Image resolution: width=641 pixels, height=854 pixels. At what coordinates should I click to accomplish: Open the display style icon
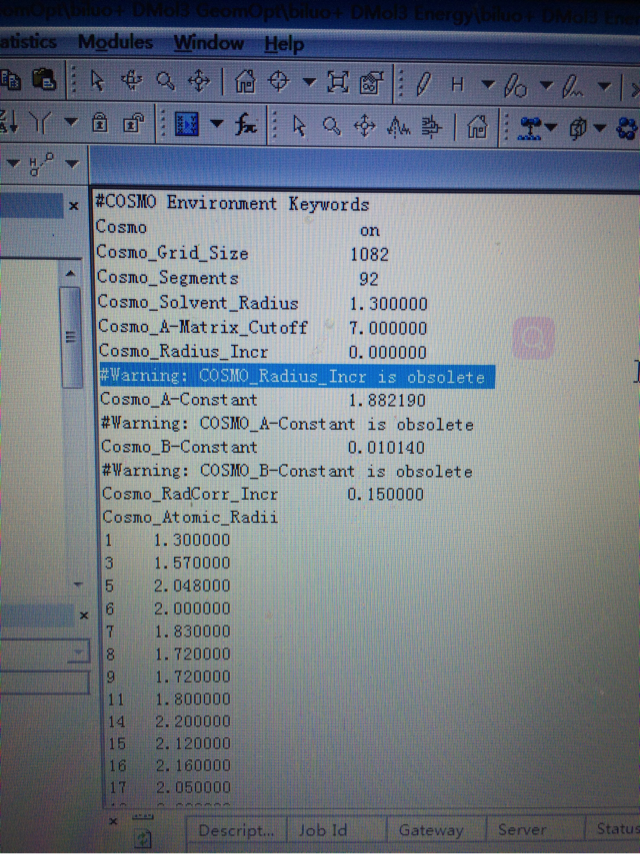tap(371, 83)
